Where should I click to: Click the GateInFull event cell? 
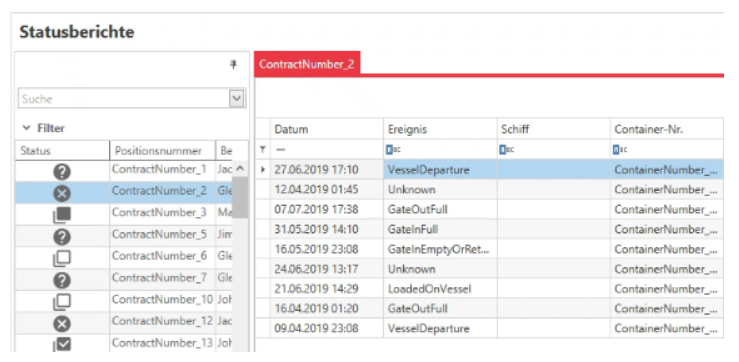[440, 230]
